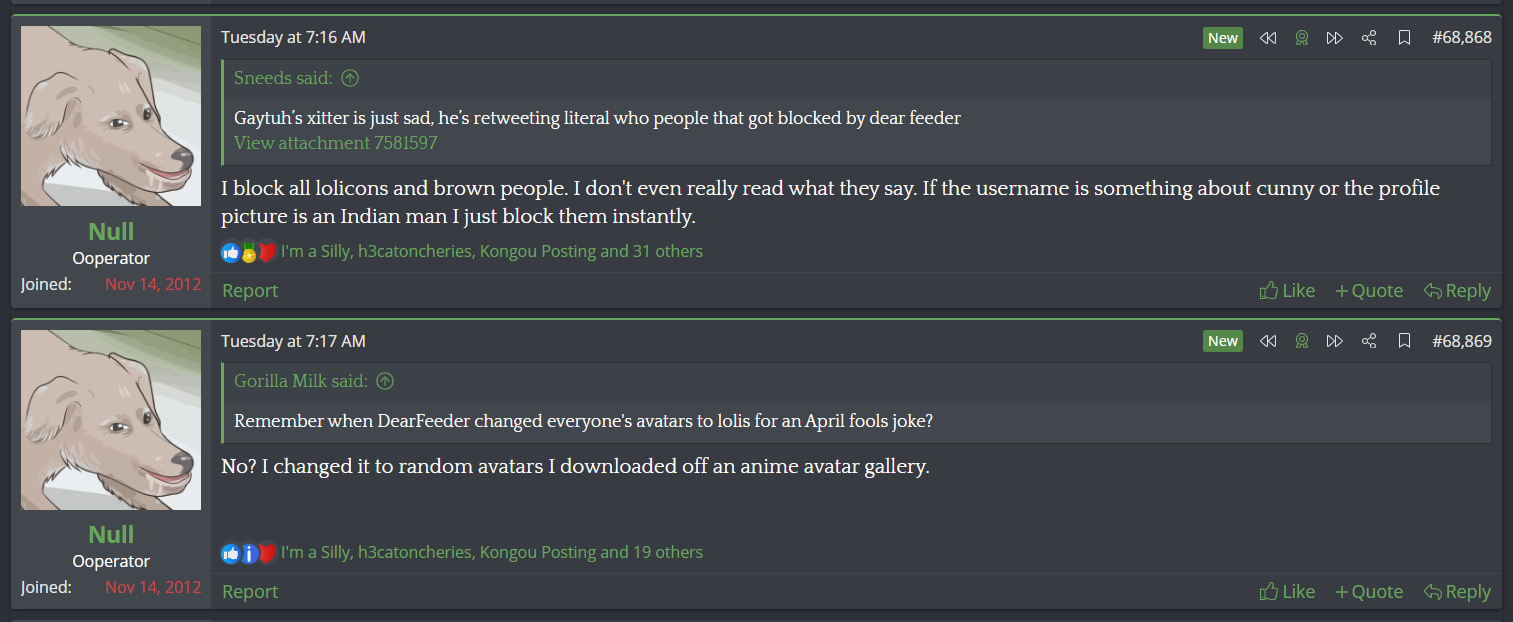Open the share icon on post #68,869
Viewport: 1513px width, 622px height.
(1369, 341)
